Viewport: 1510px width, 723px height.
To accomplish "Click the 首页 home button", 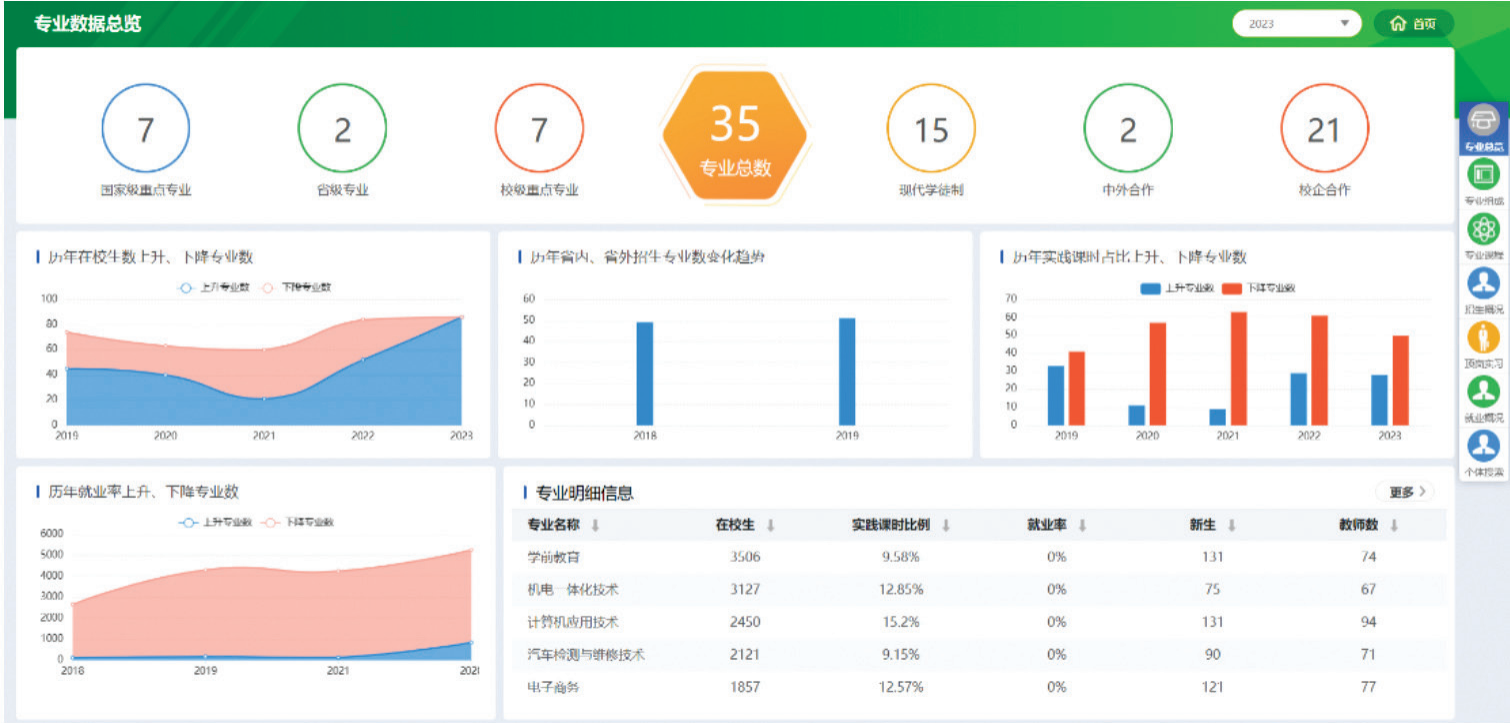I will pos(1413,24).
